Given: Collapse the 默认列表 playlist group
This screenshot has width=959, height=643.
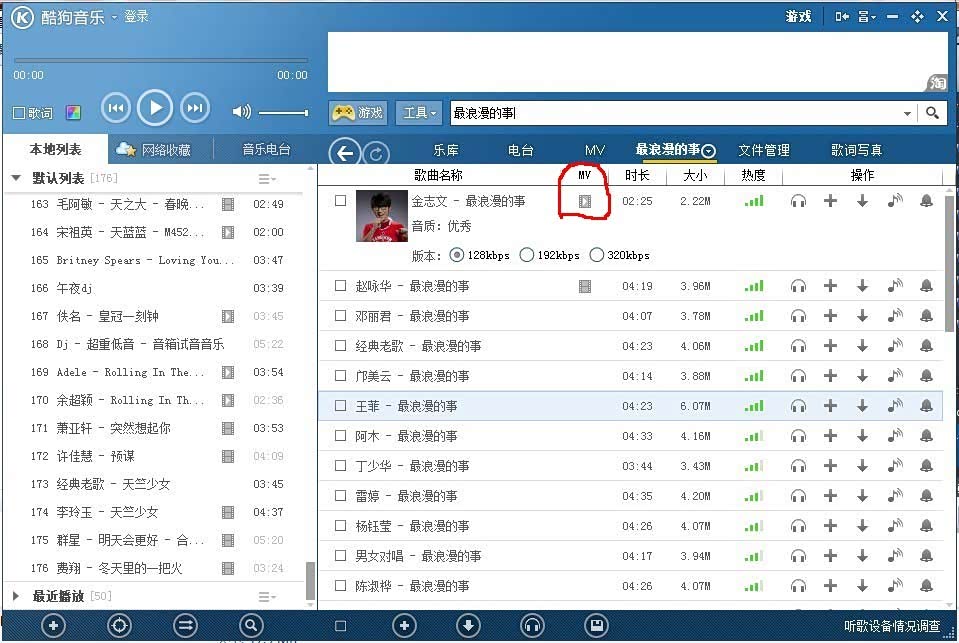Looking at the screenshot, I should point(16,178).
